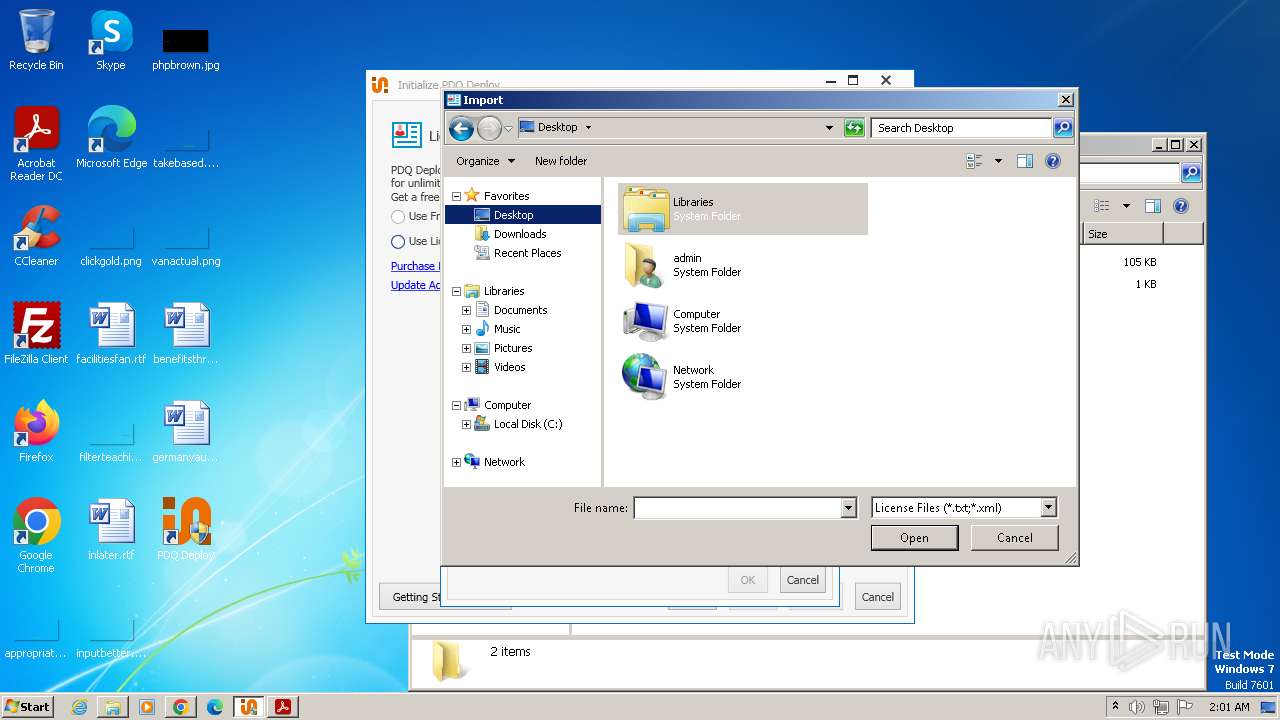
Task: Click the Search Desktop field
Action: pyautogui.click(x=962, y=128)
